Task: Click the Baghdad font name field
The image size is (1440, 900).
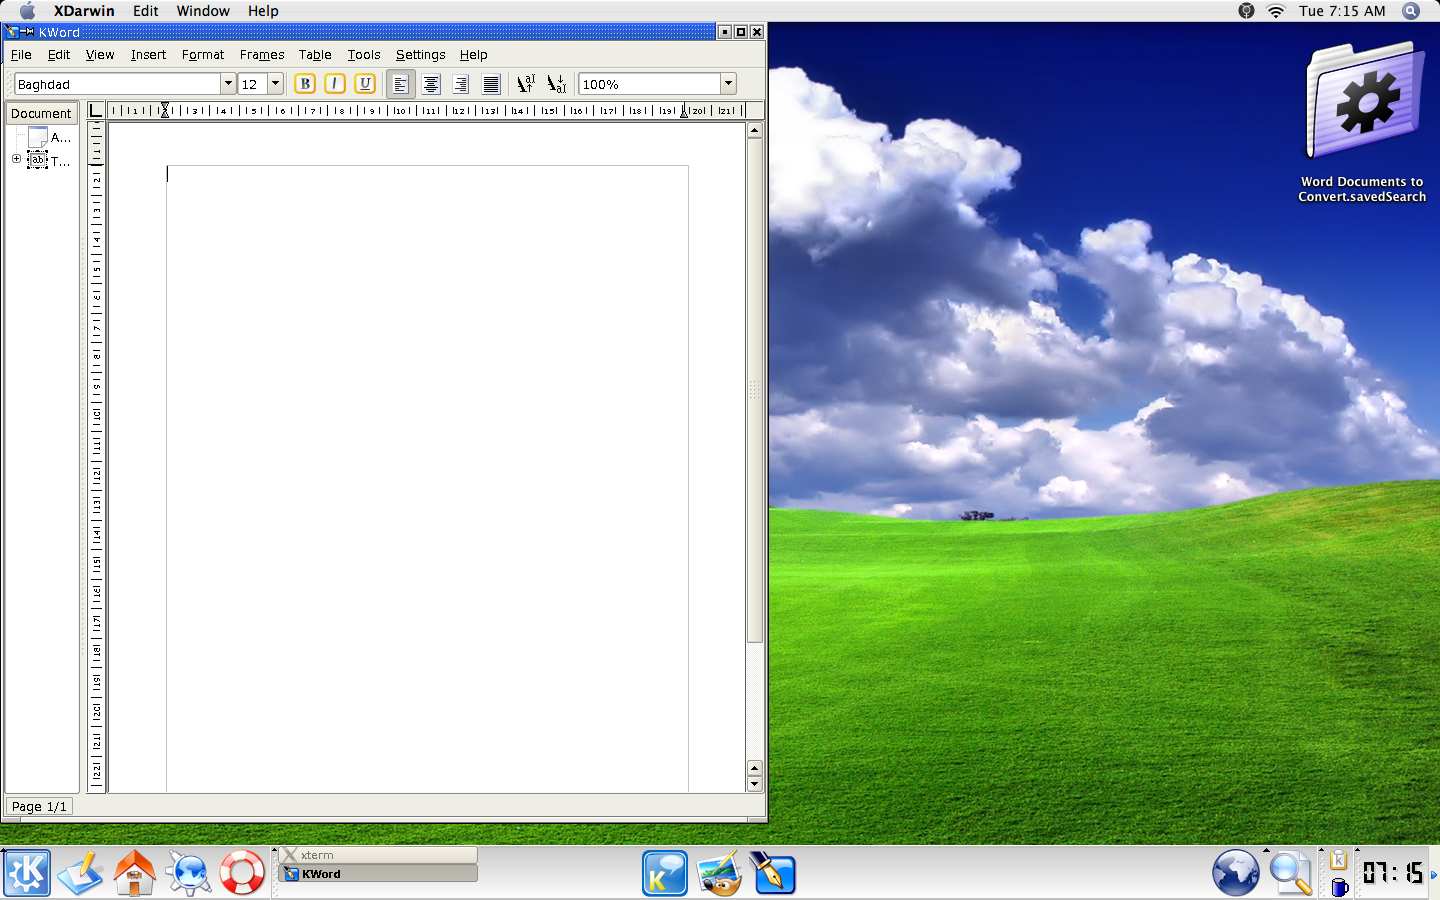Action: pos(117,84)
